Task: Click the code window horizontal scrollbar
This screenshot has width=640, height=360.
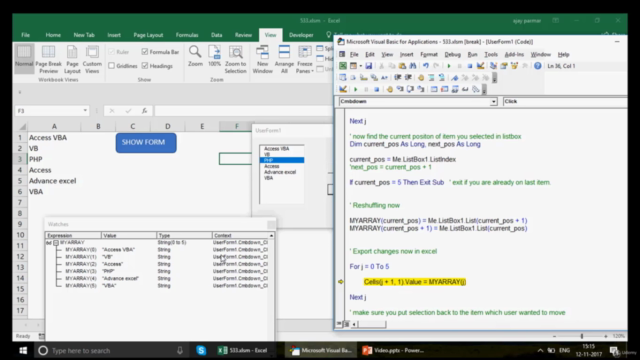Action: tap(372, 324)
